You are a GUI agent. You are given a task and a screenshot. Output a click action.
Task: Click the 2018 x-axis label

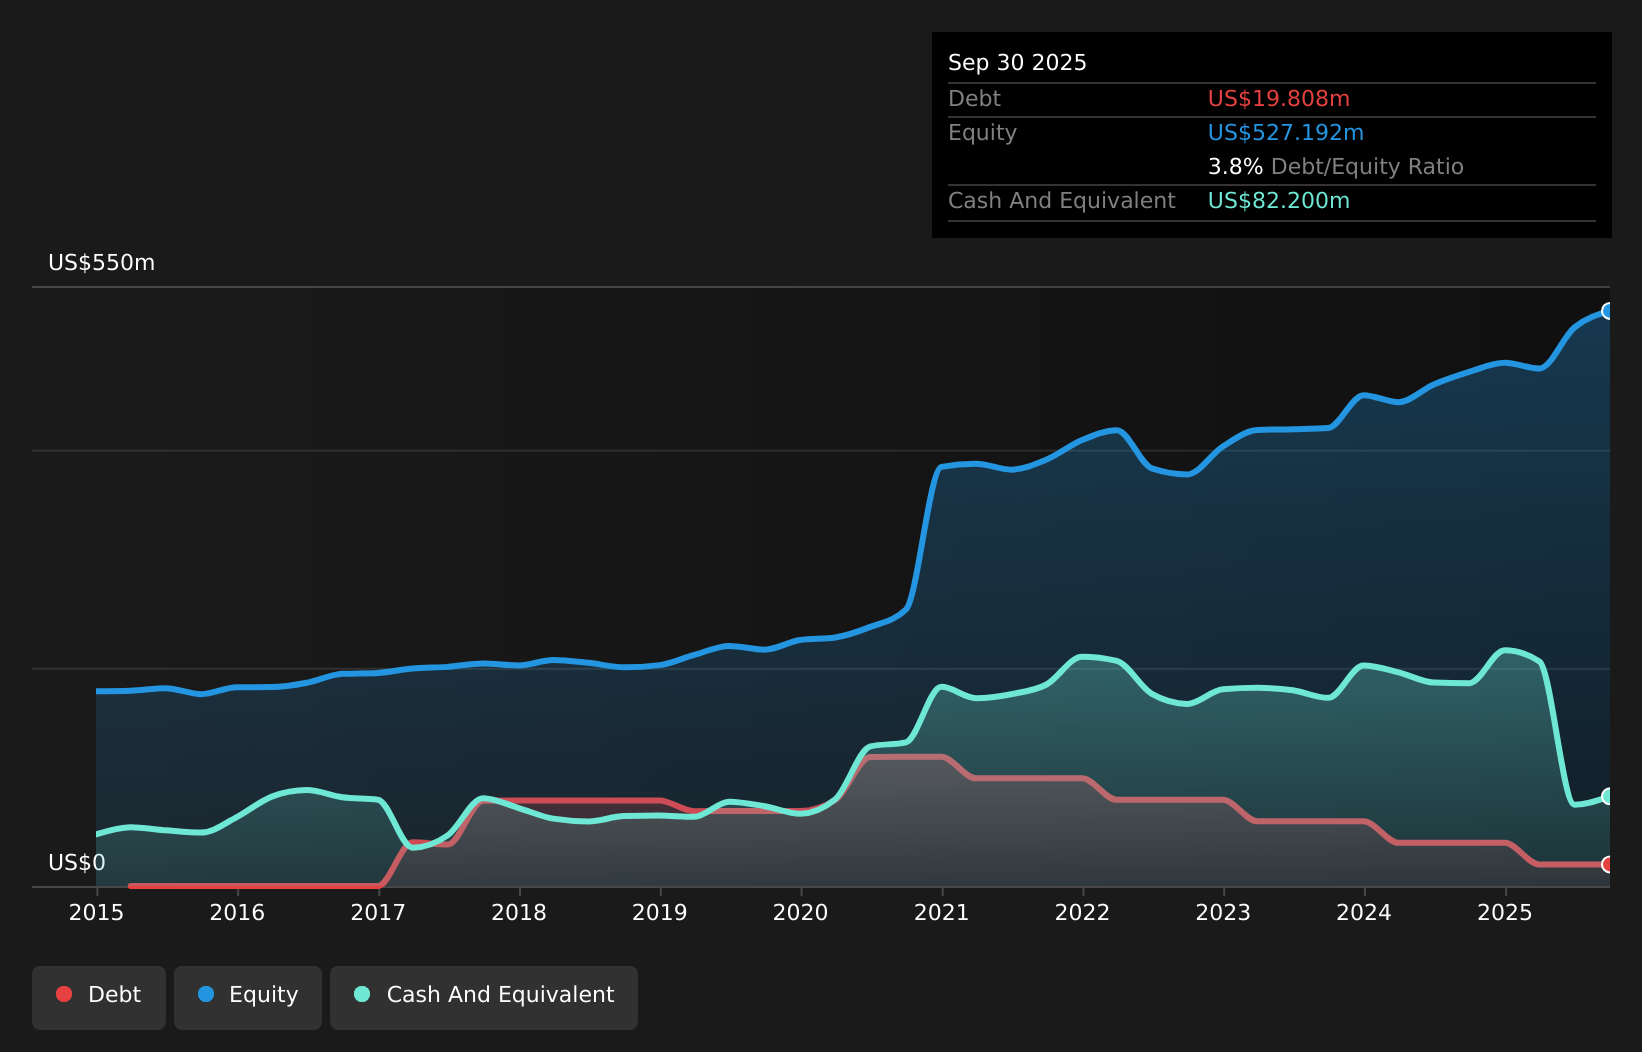[x=519, y=913]
